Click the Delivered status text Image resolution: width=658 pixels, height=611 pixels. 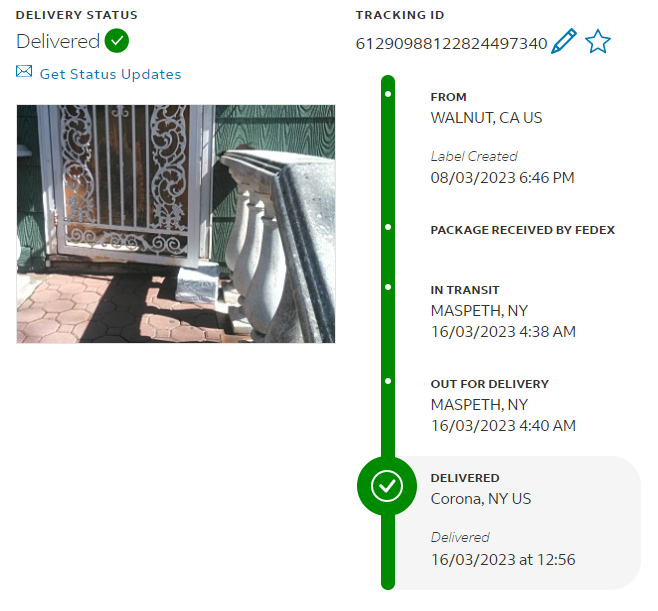(58, 41)
